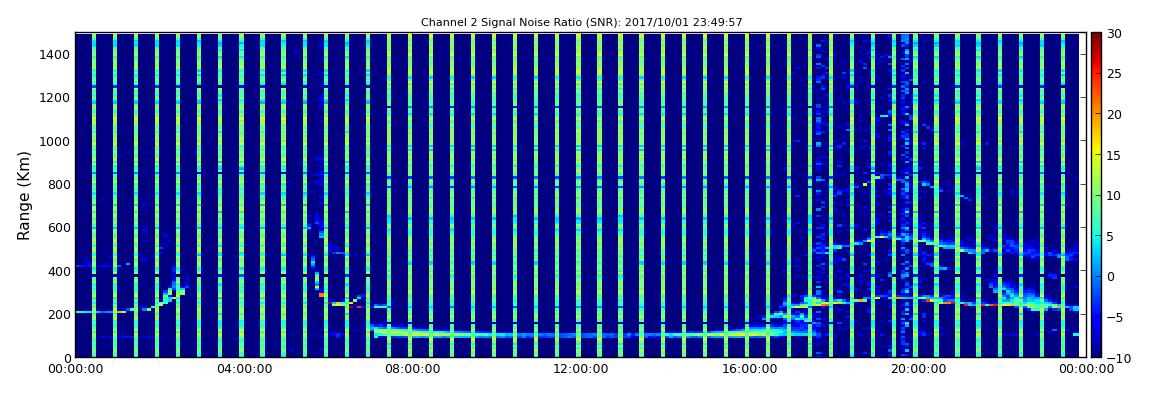Click the colorbar value 15
Viewport: 1150px width, 407px height.
point(1114,155)
